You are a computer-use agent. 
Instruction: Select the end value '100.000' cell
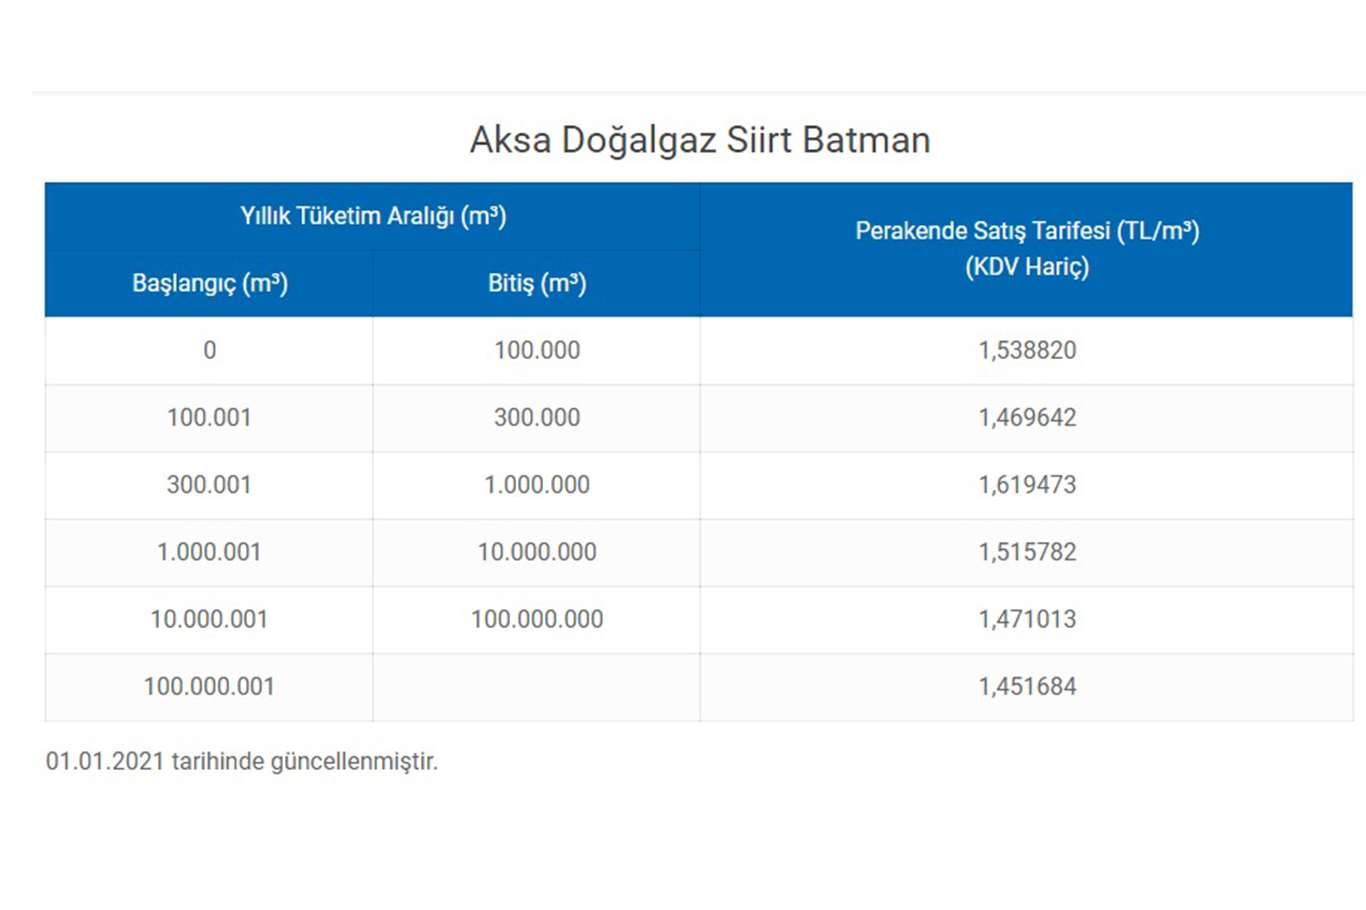click(537, 351)
